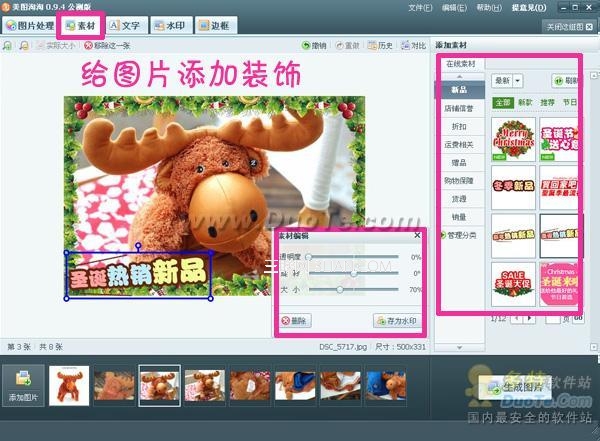Image resolution: width=600 pixels, height=441 pixels.
Task: Open the 图片处理 tab
Action: (x=30, y=26)
